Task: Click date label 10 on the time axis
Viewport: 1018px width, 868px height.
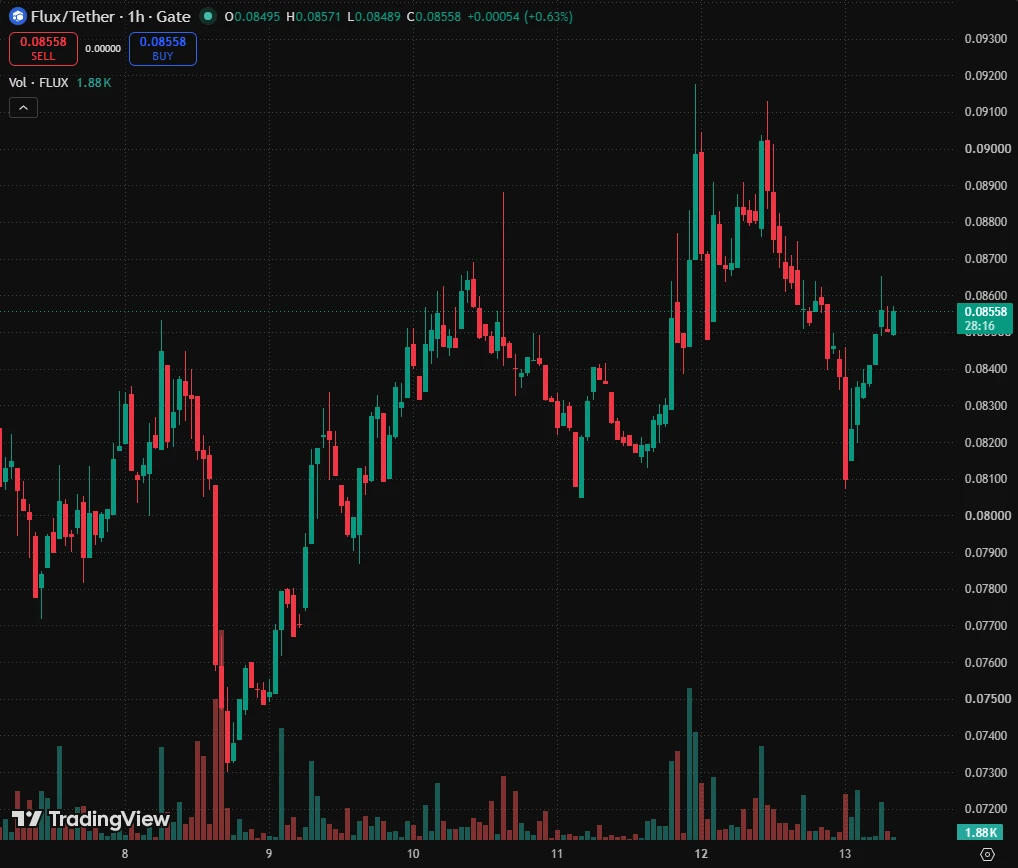Action: pyautogui.click(x=413, y=854)
